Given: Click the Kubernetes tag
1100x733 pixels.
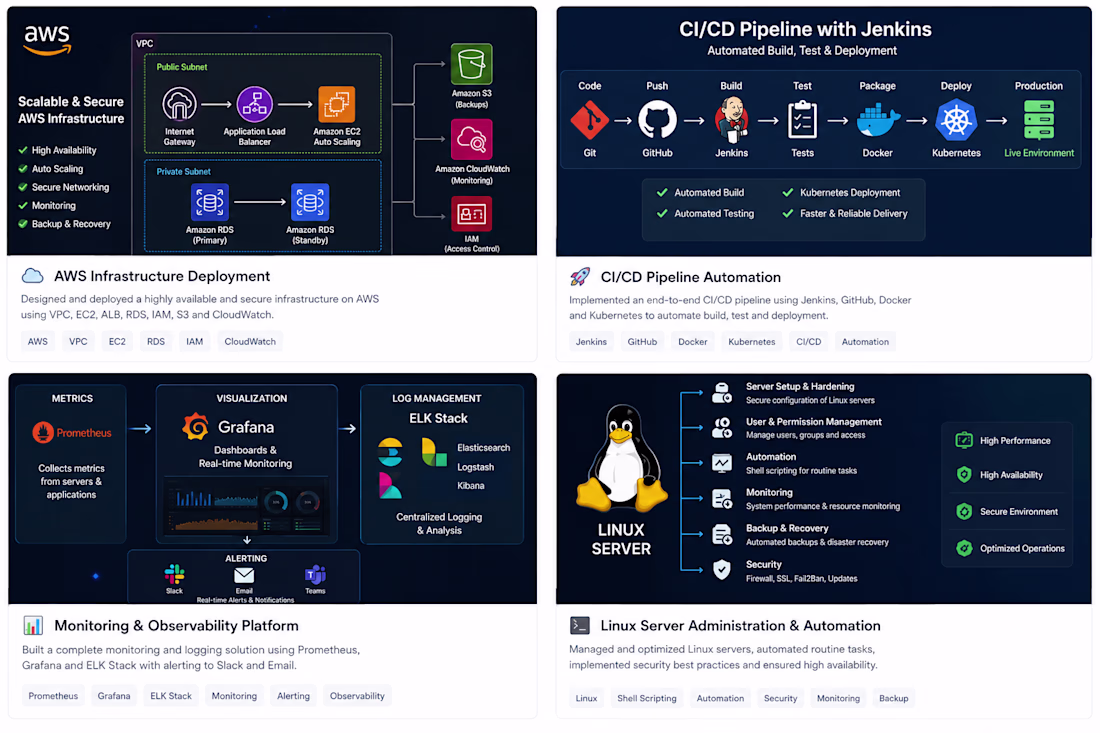Looking at the screenshot, I should pos(751,342).
